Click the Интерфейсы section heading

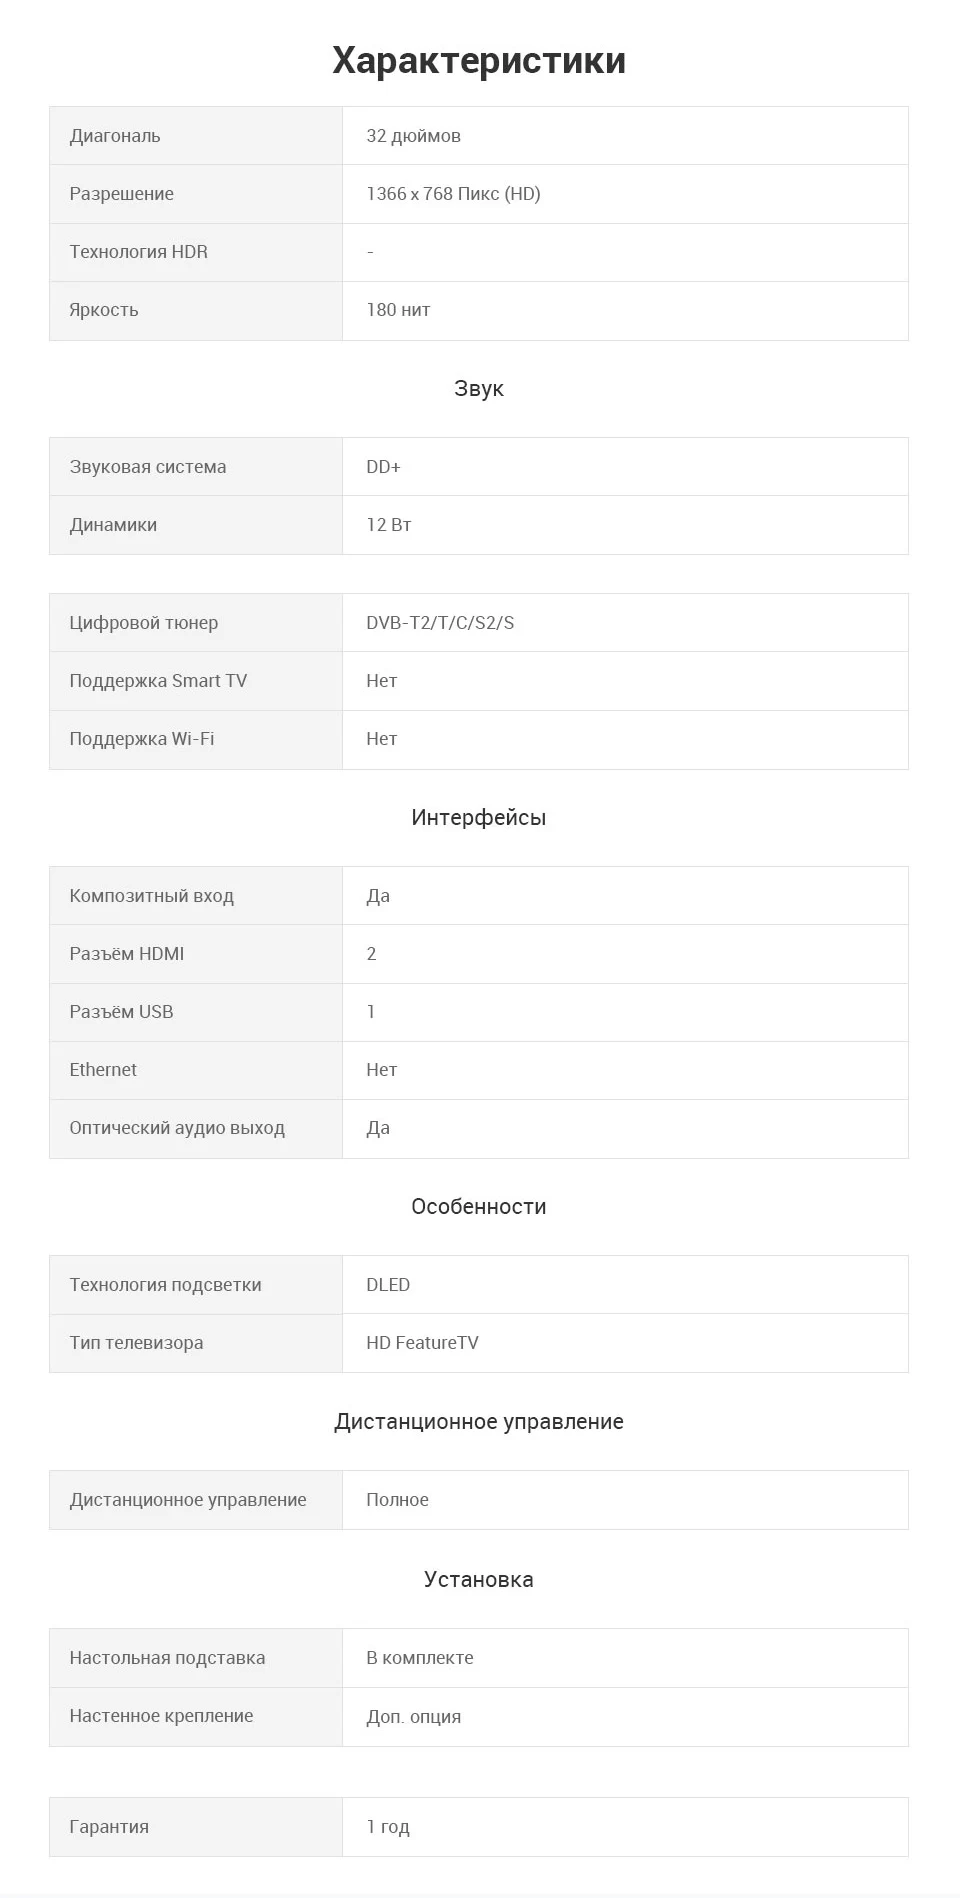tap(479, 817)
